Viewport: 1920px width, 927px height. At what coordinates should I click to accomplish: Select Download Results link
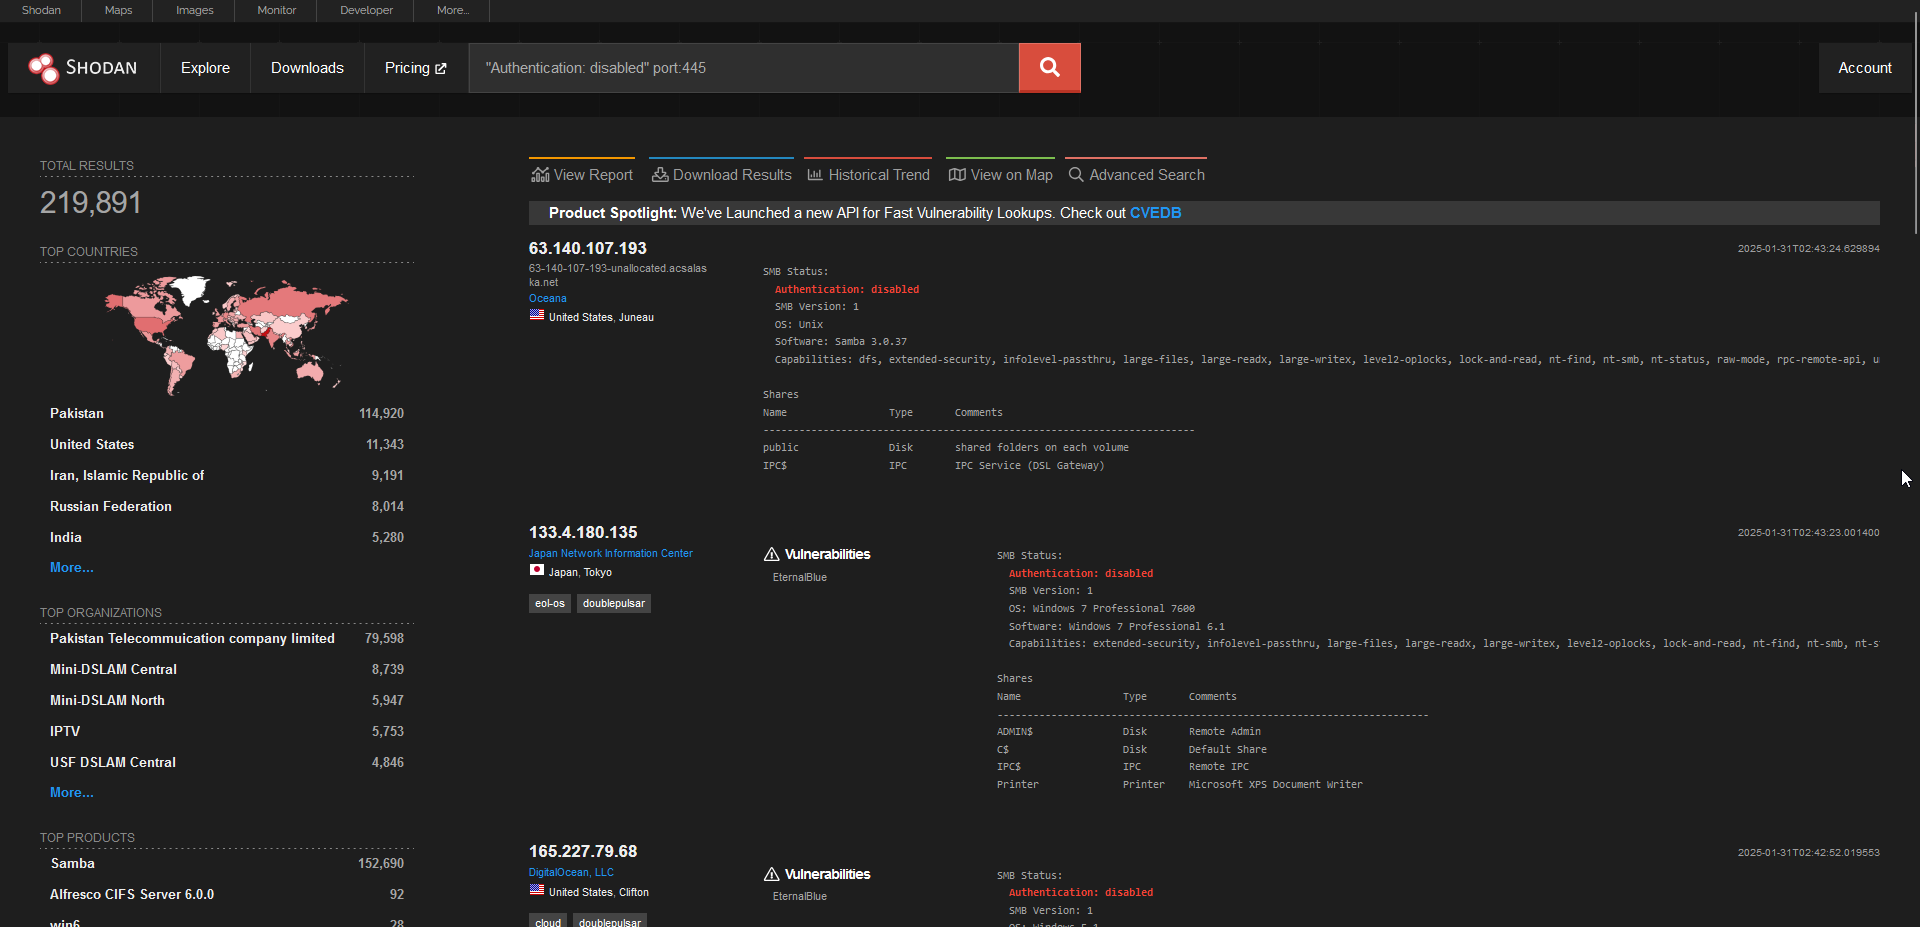(x=721, y=175)
